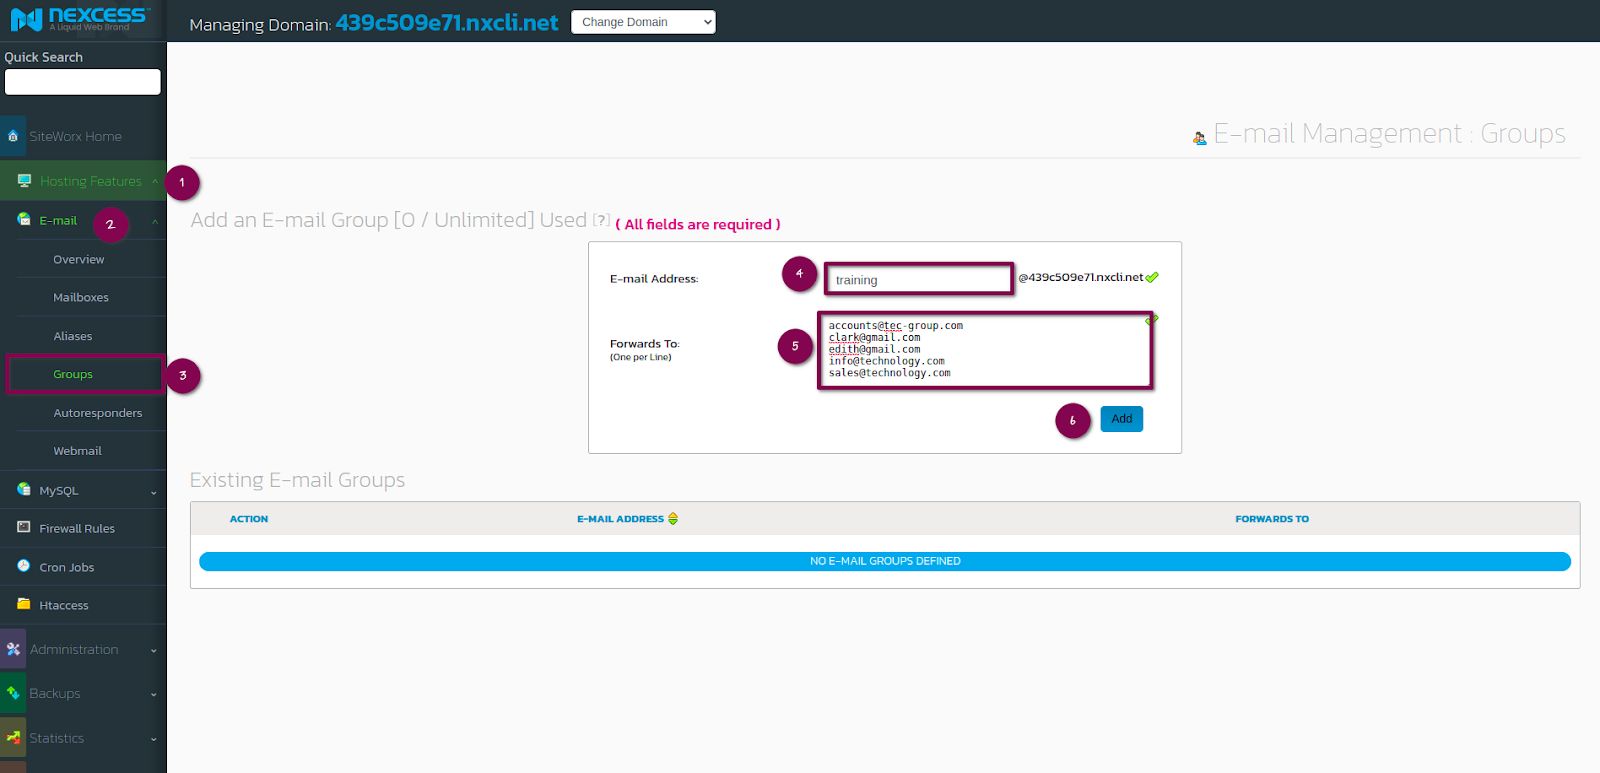Click the Hosting Features monitor icon
The image size is (1600, 773).
24,181
